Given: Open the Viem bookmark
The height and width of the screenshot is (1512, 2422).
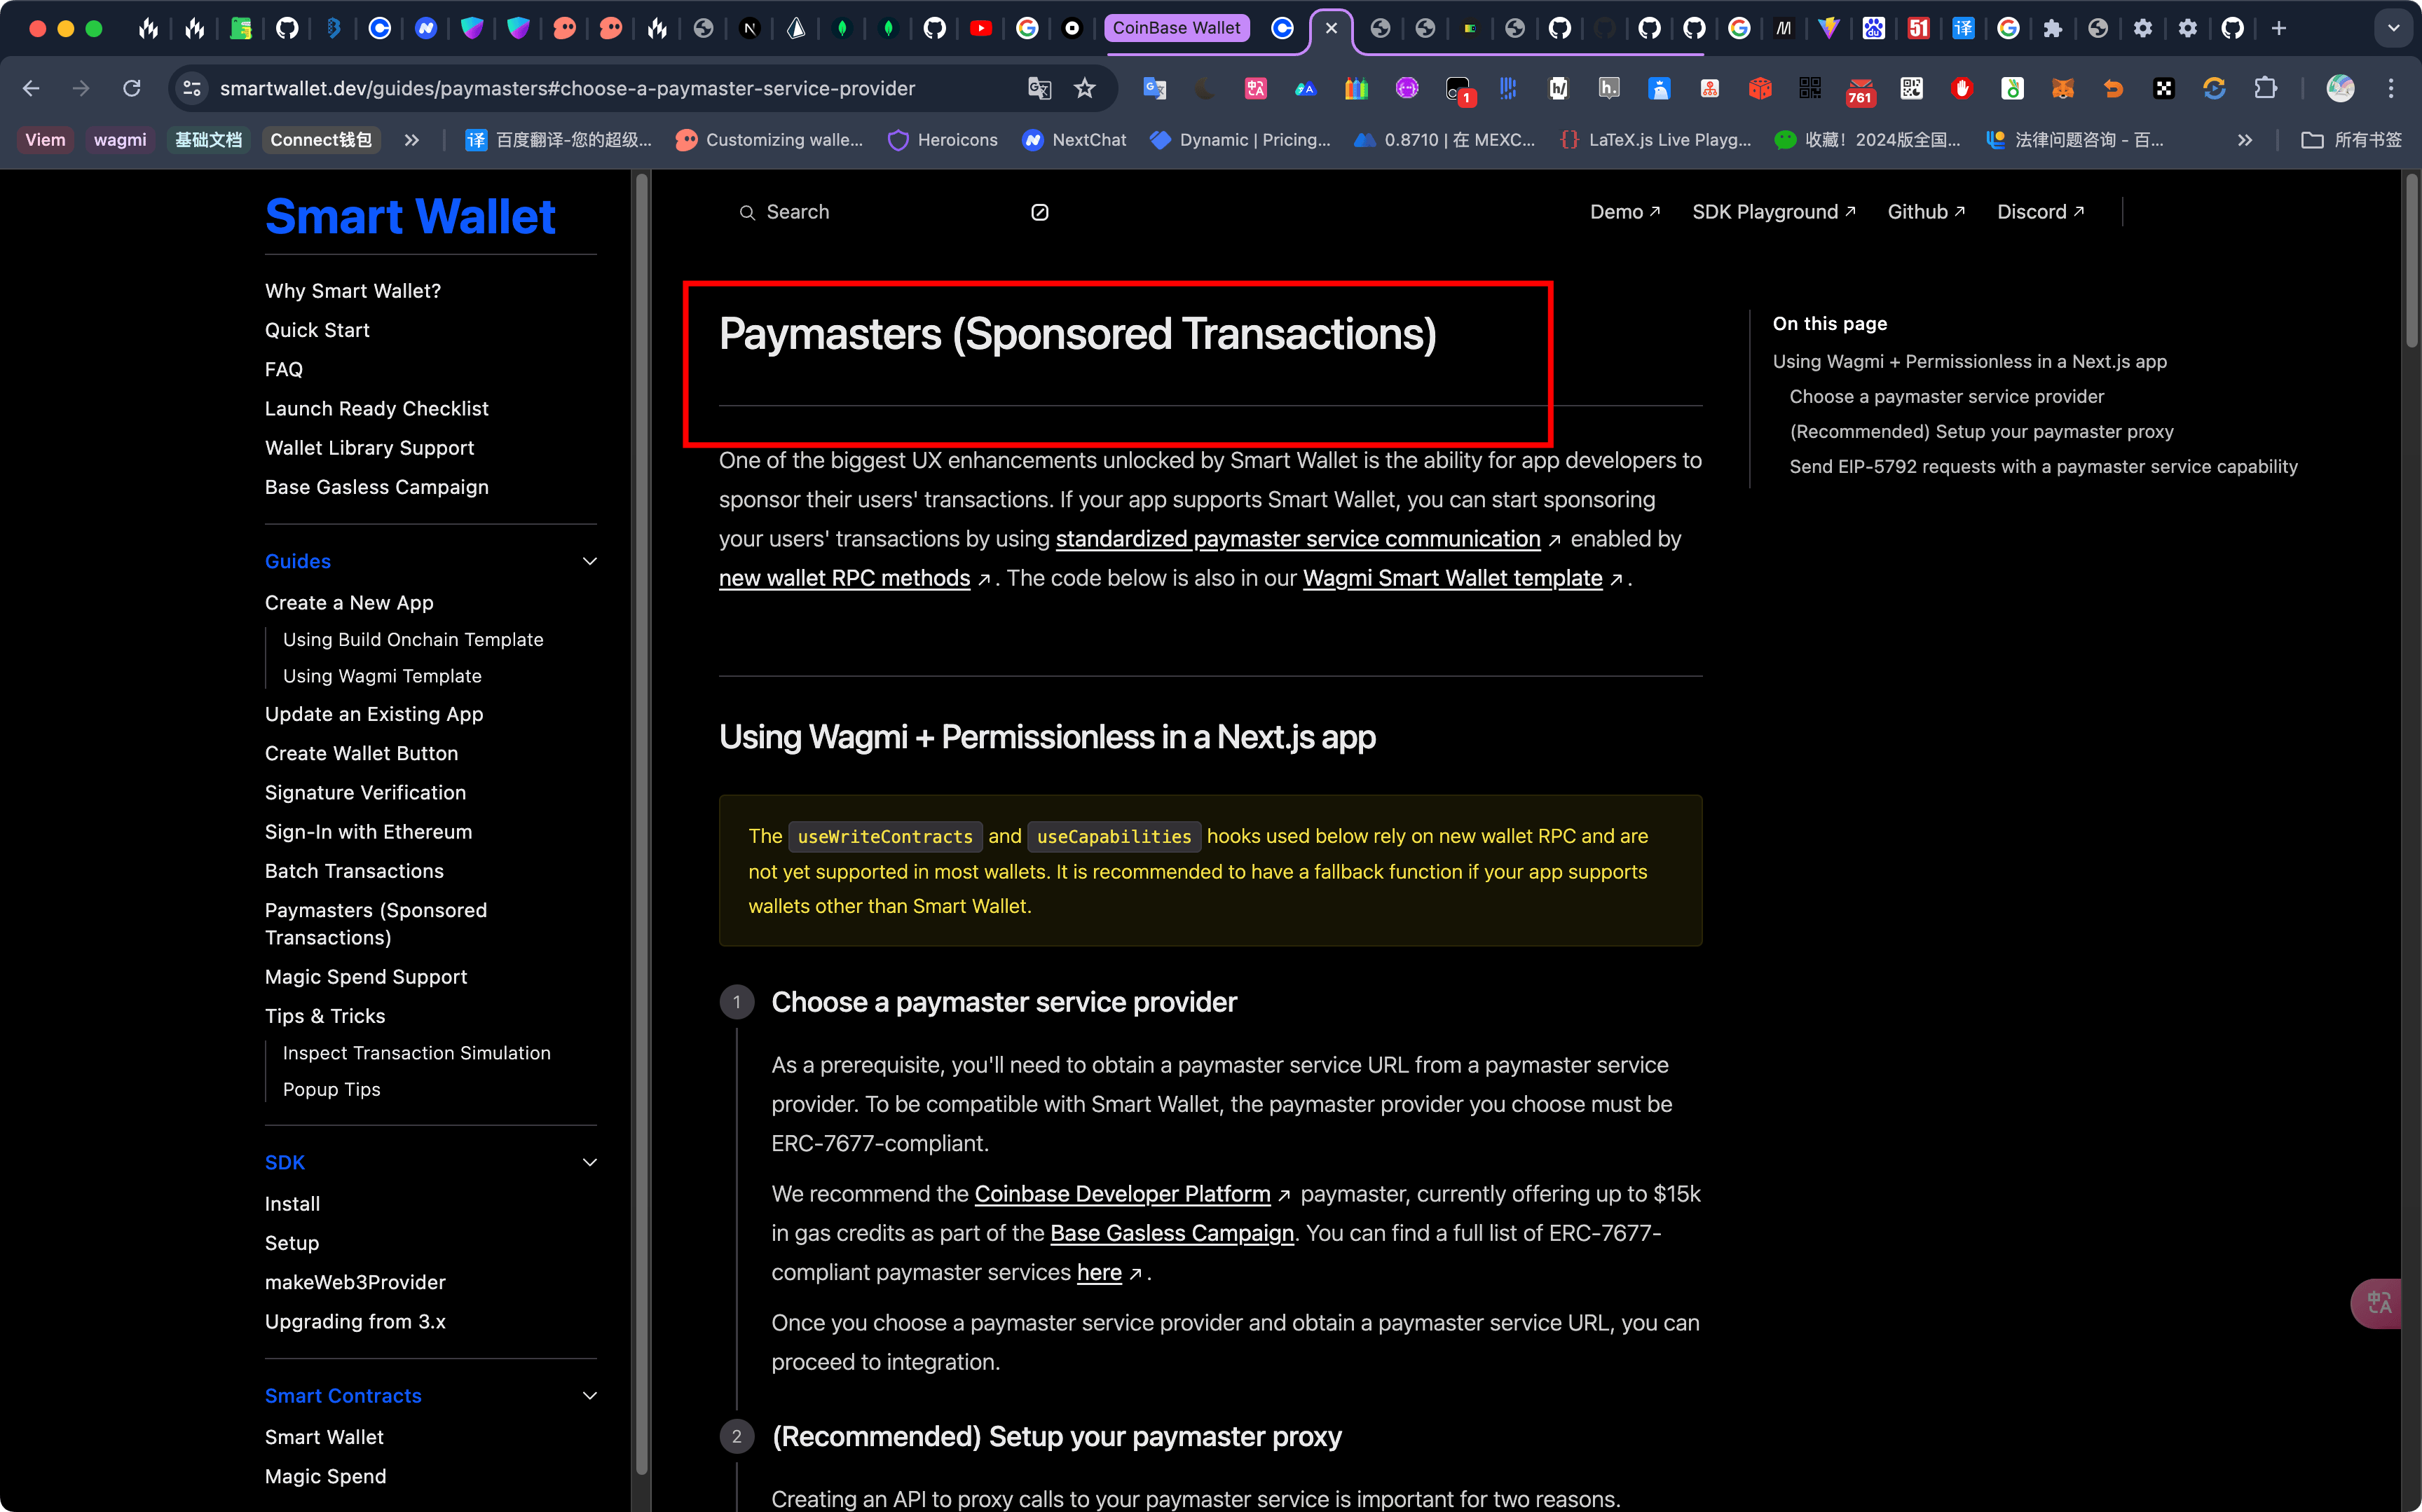Looking at the screenshot, I should click(45, 140).
